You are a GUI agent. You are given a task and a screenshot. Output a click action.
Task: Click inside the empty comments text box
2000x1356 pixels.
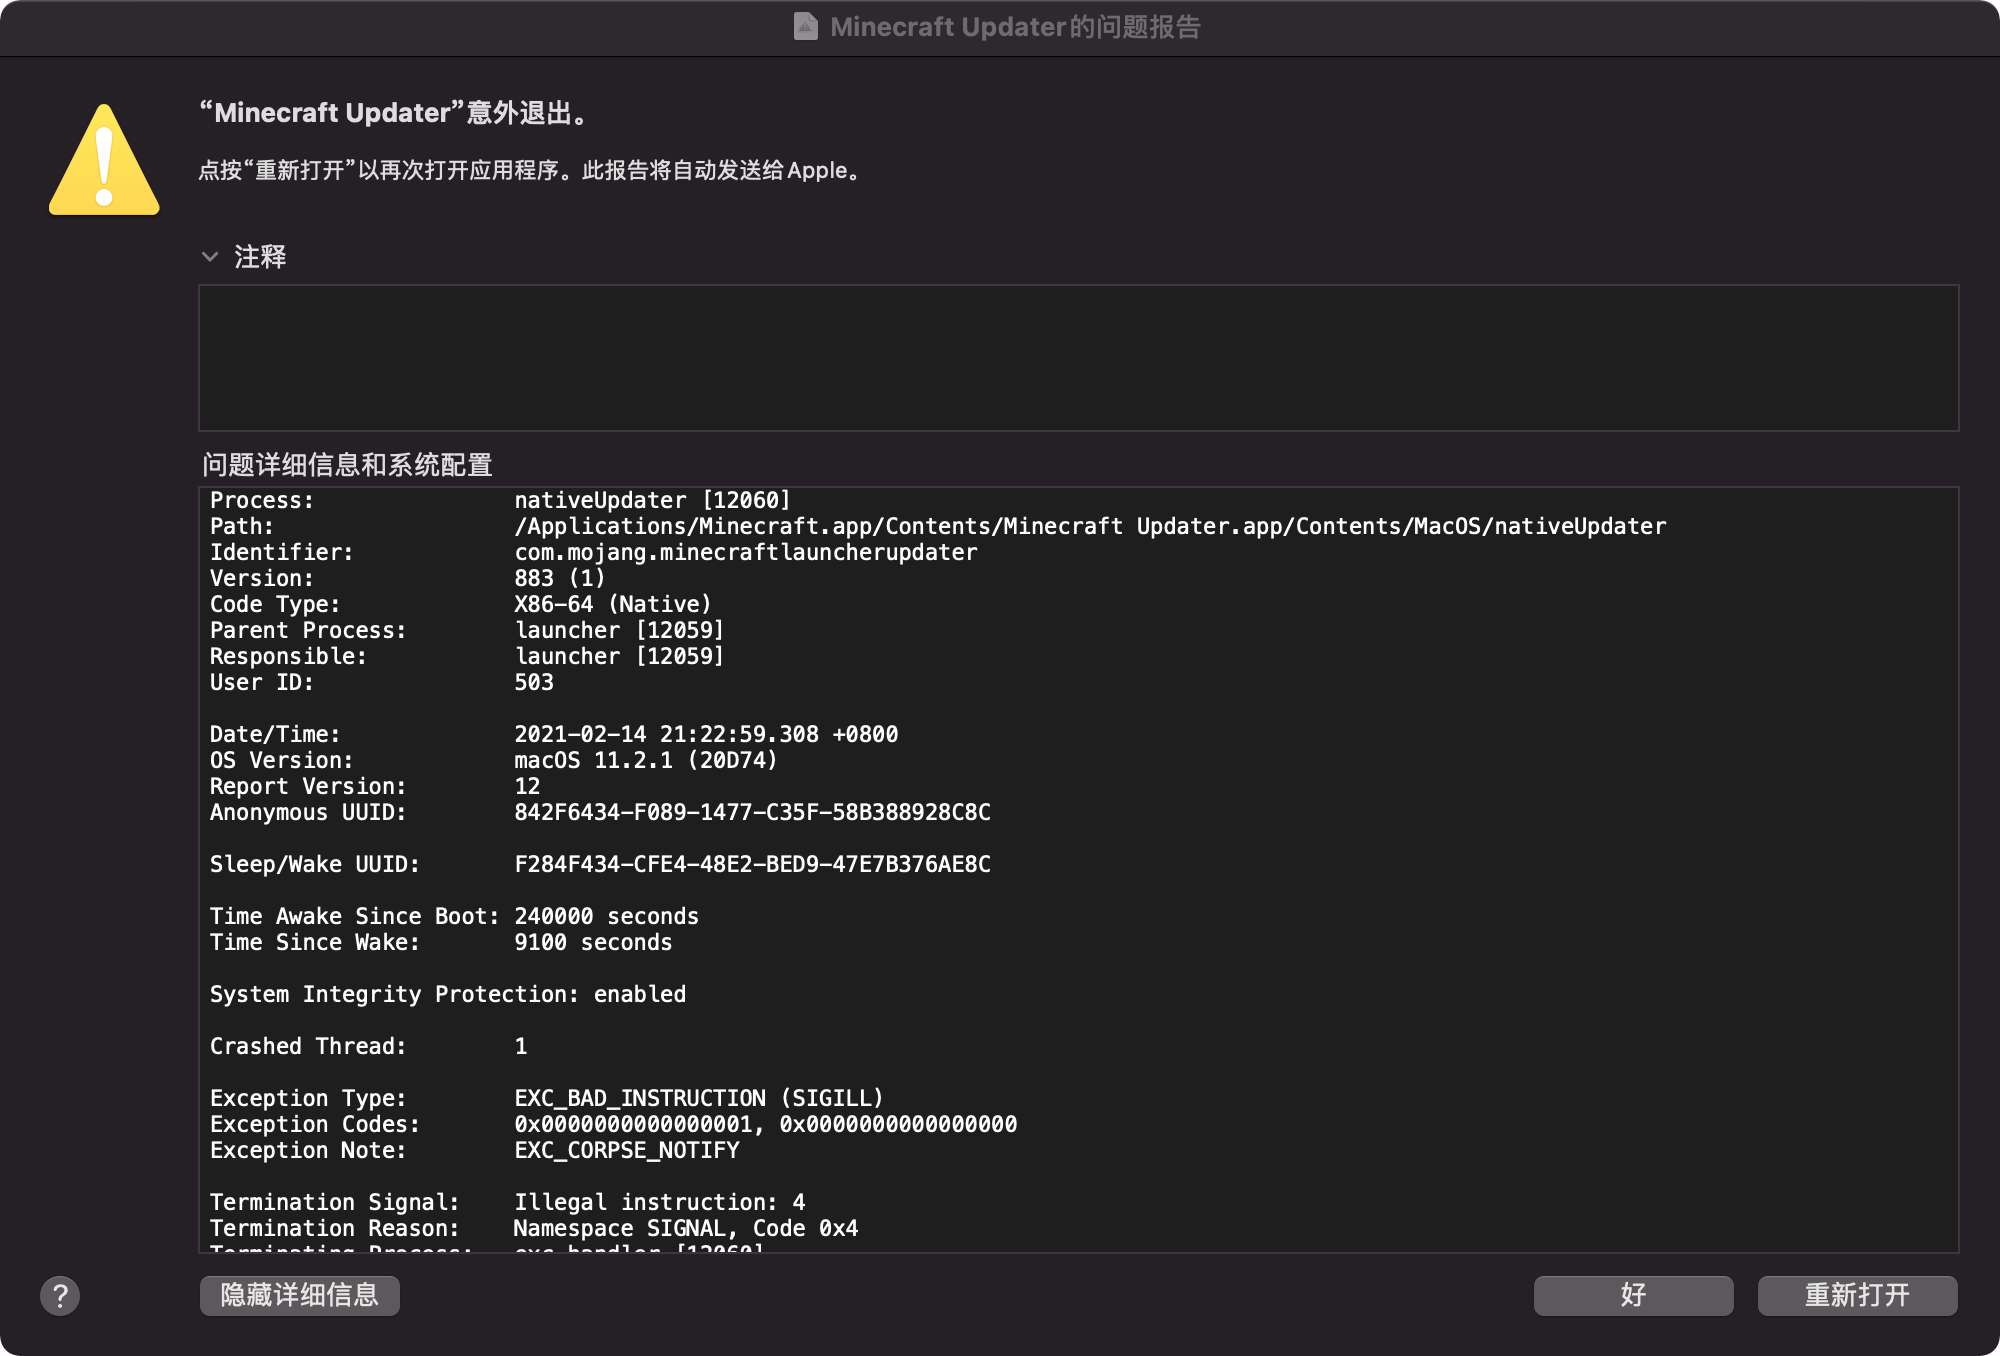tap(1078, 358)
